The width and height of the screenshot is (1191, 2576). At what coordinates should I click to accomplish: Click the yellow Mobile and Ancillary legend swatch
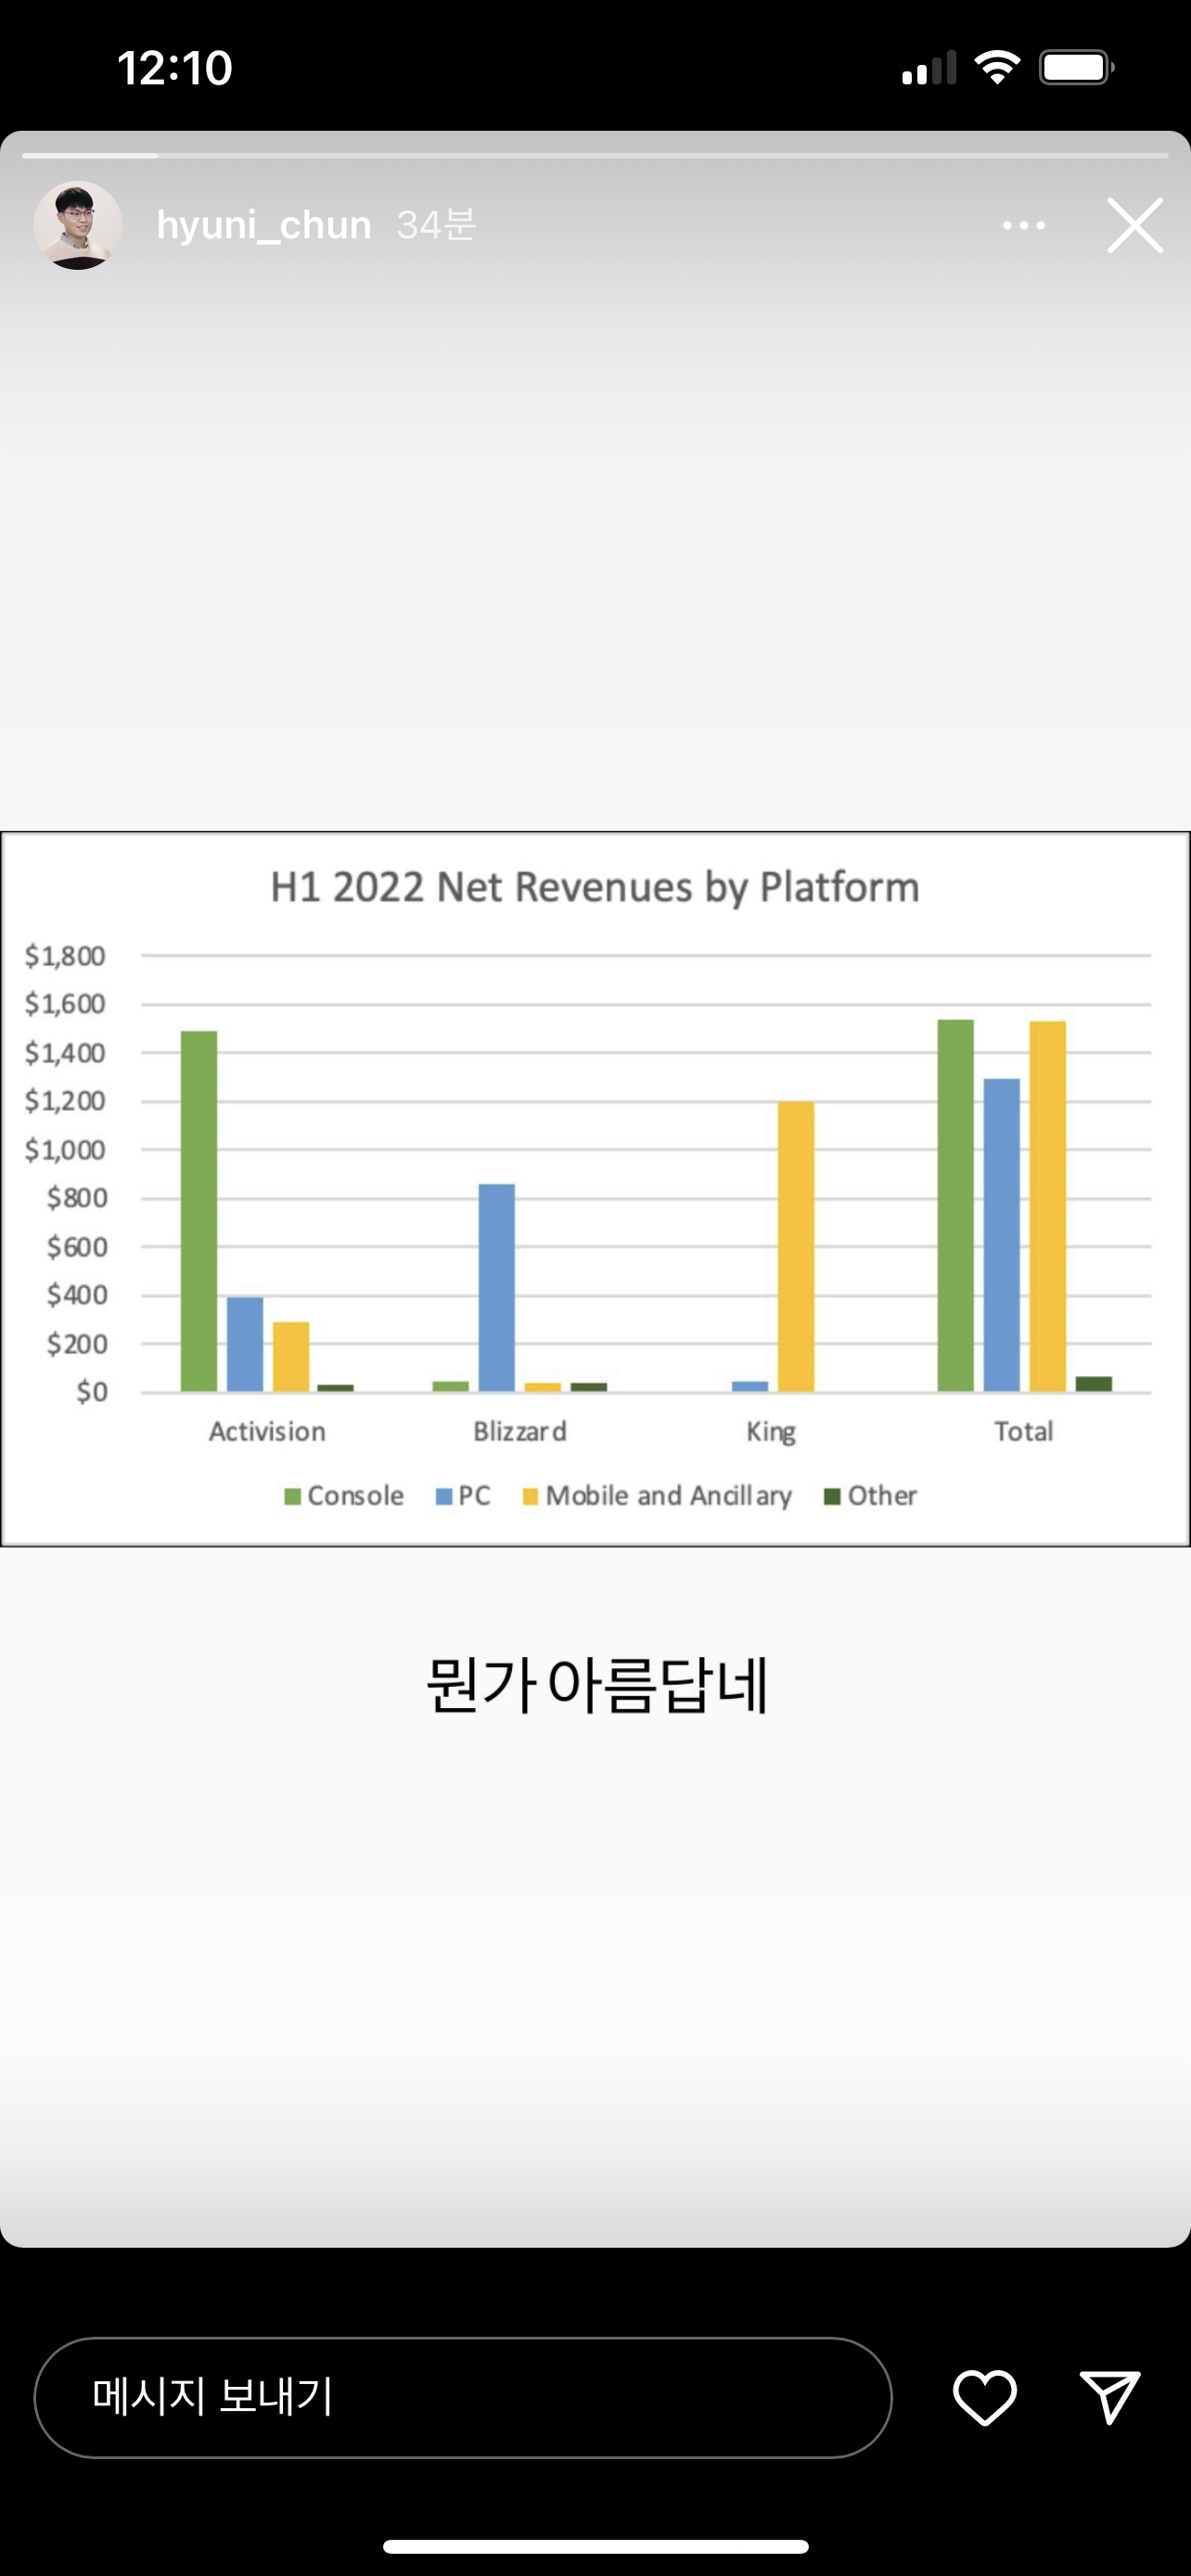[x=531, y=1496]
